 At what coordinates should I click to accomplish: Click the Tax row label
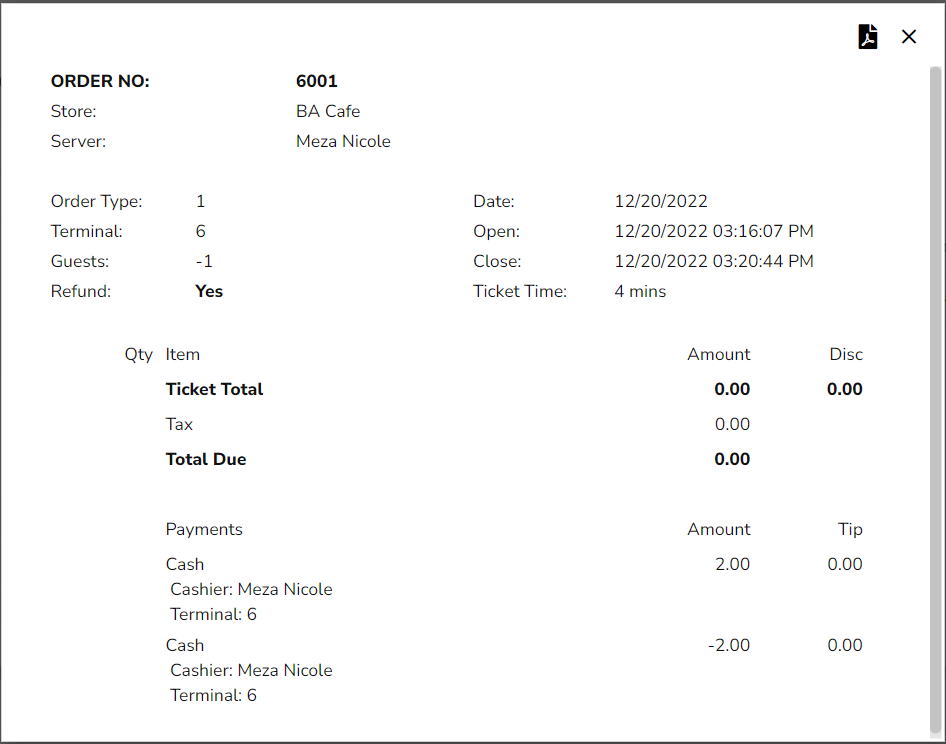click(179, 424)
